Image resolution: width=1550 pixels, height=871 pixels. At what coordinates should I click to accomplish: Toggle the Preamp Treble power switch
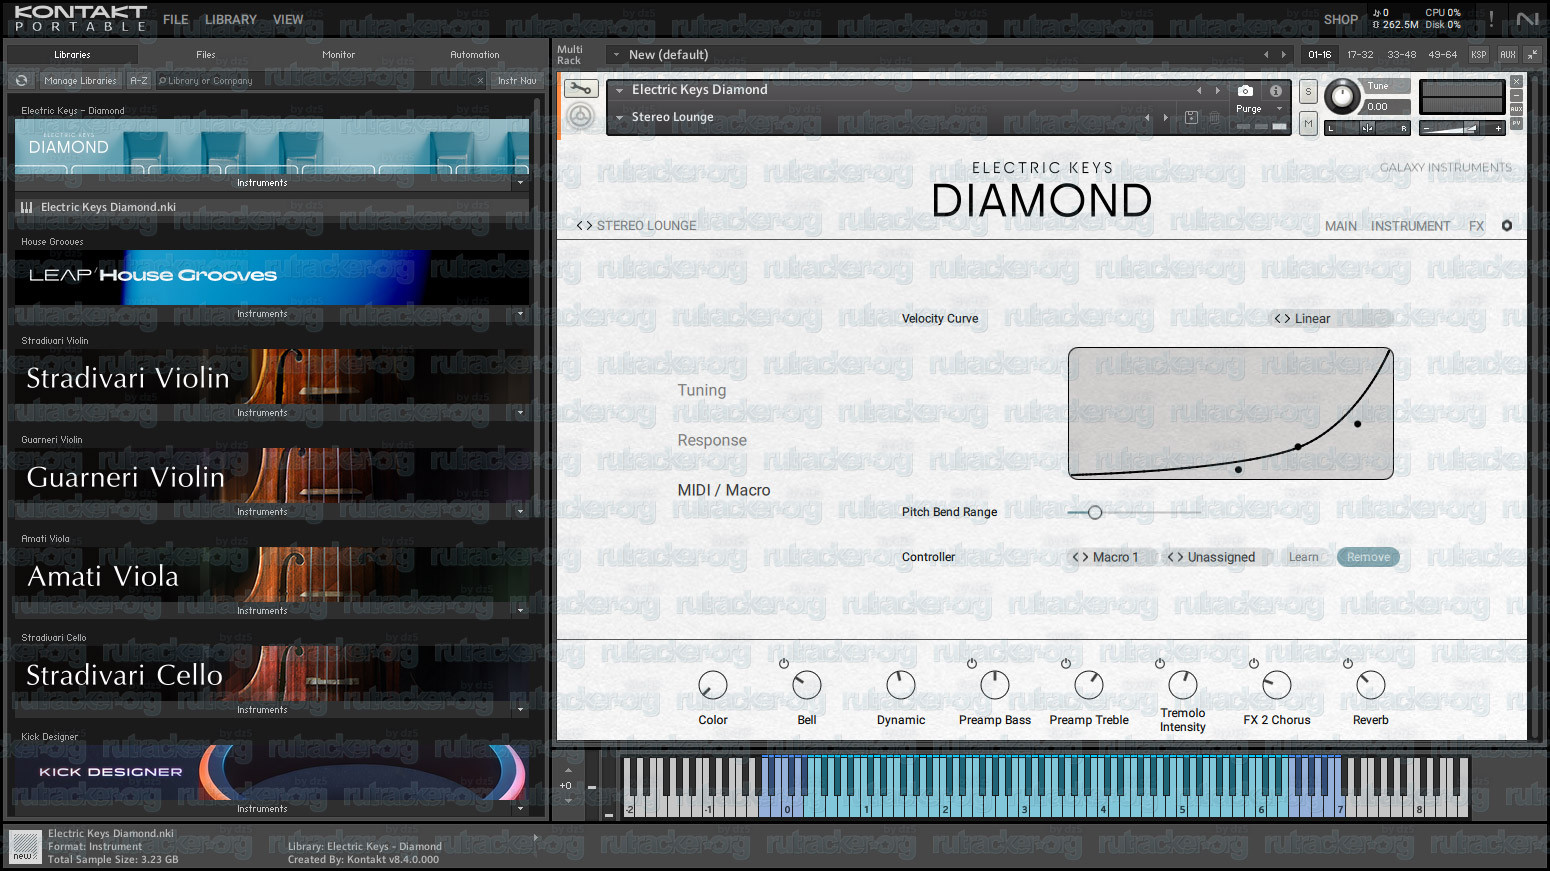(1066, 663)
